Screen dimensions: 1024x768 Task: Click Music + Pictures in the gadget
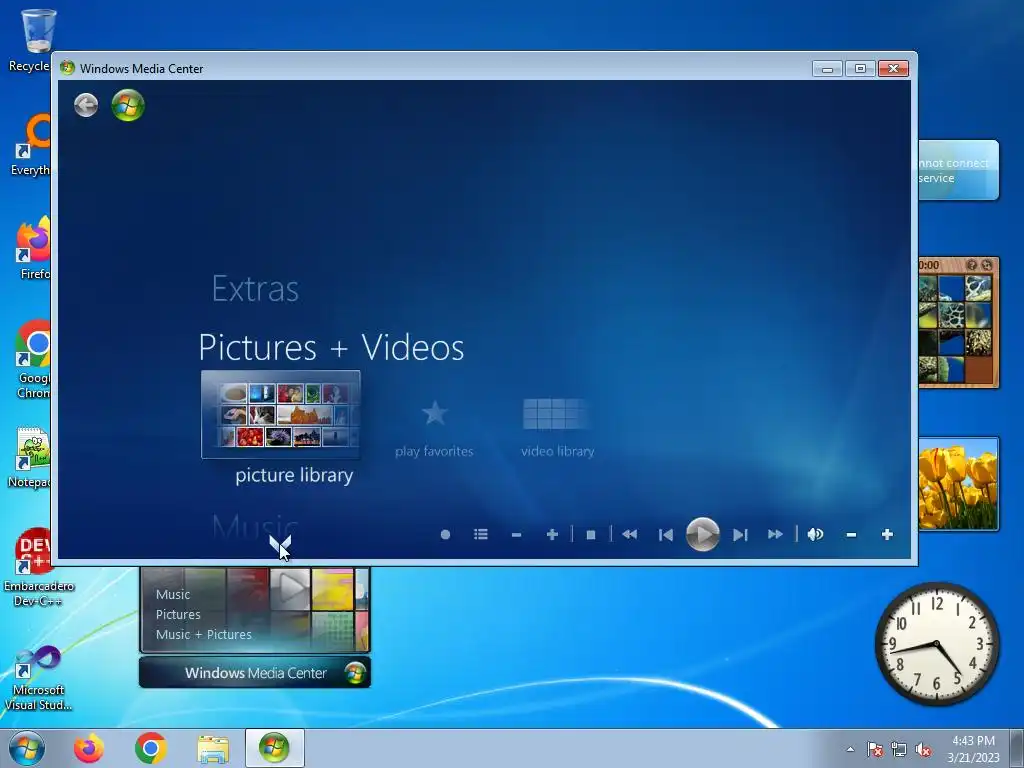coord(204,634)
